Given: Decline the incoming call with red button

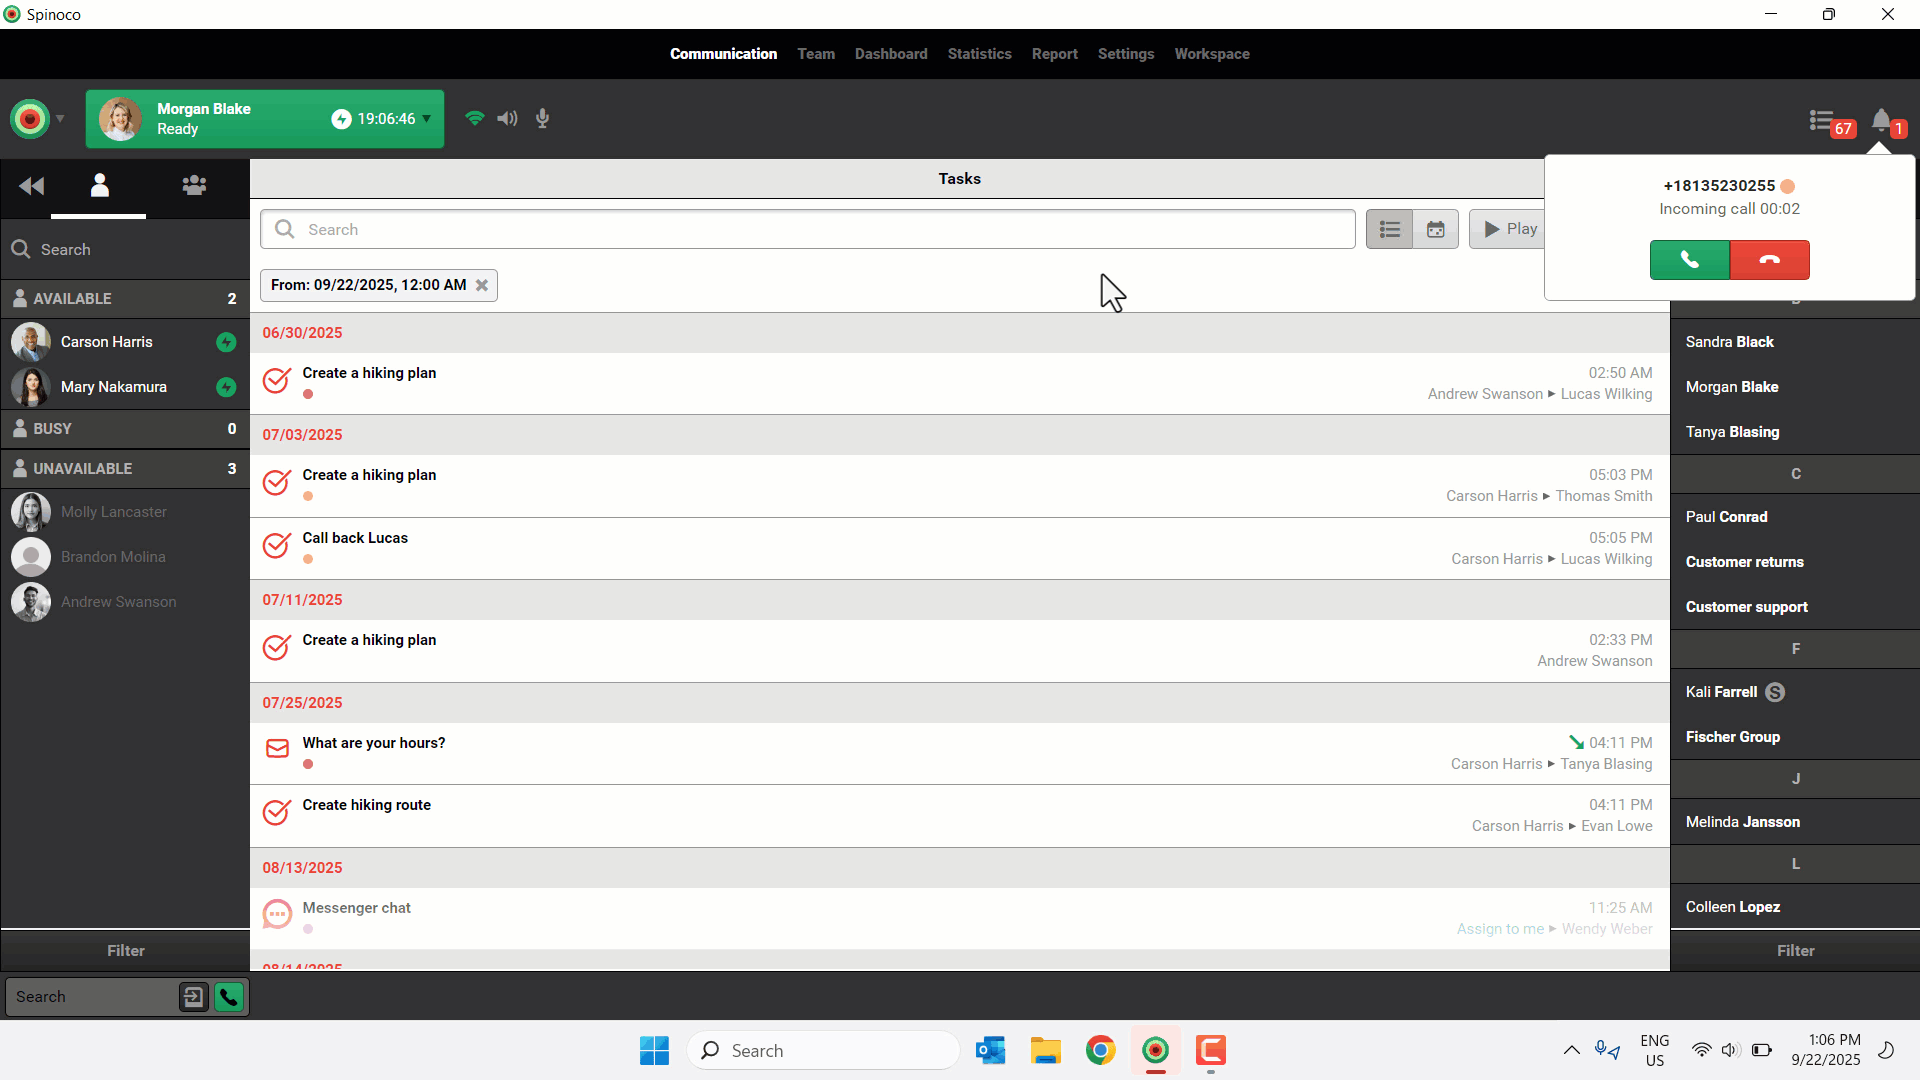Looking at the screenshot, I should (1769, 260).
